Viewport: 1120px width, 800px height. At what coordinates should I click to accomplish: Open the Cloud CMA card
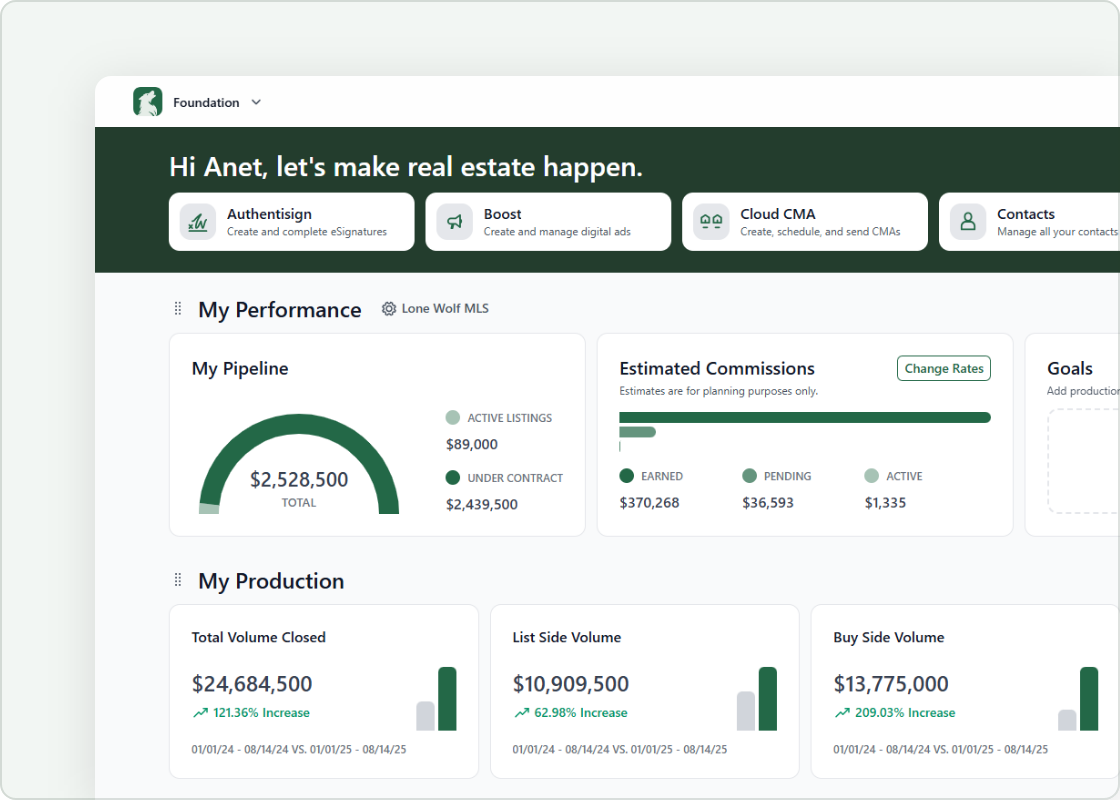click(x=804, y=222)
